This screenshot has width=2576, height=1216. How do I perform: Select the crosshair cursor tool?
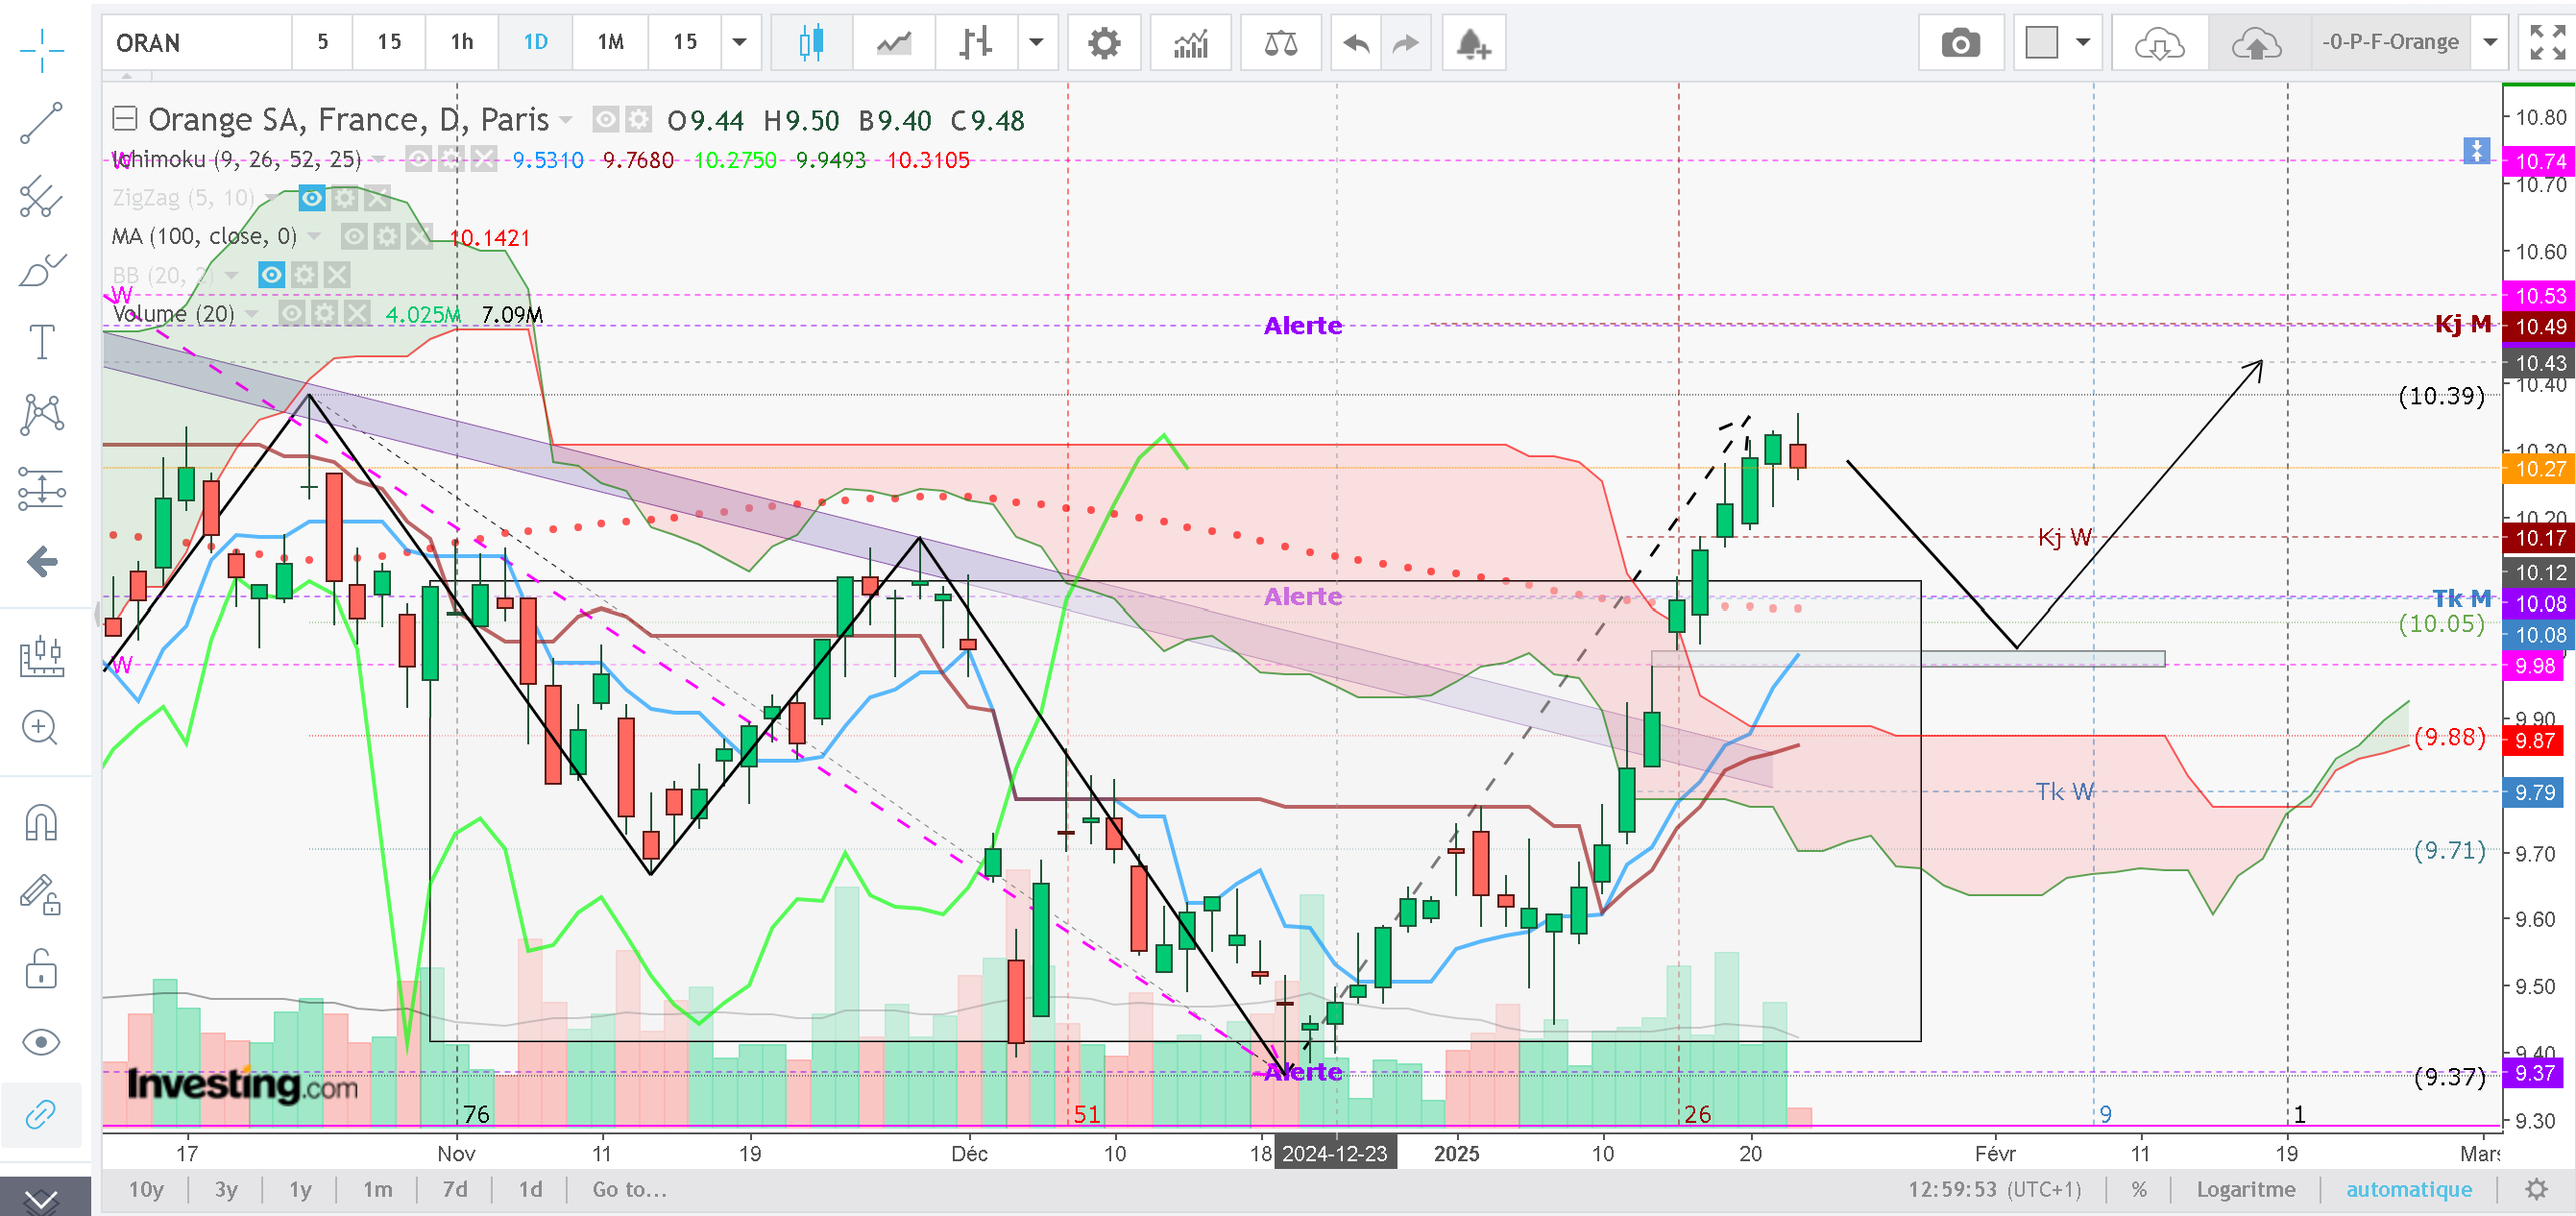tap(41, 49)
